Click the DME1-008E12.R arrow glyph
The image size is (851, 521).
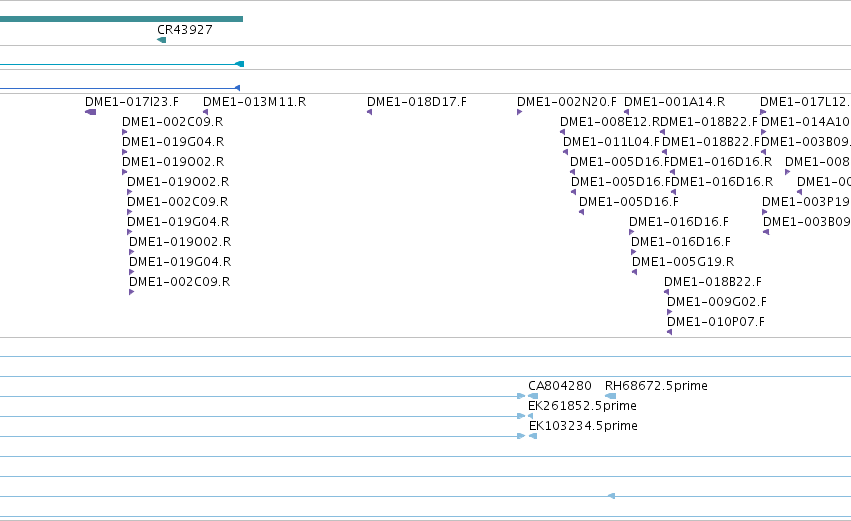pos(562,132)
